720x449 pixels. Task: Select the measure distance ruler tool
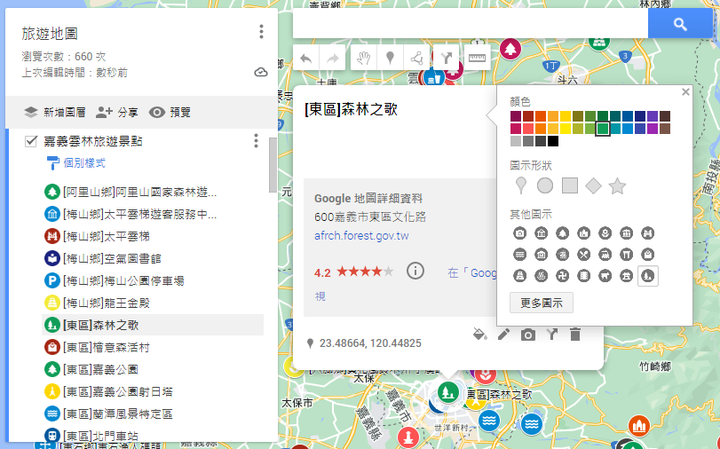click(477, 58)
